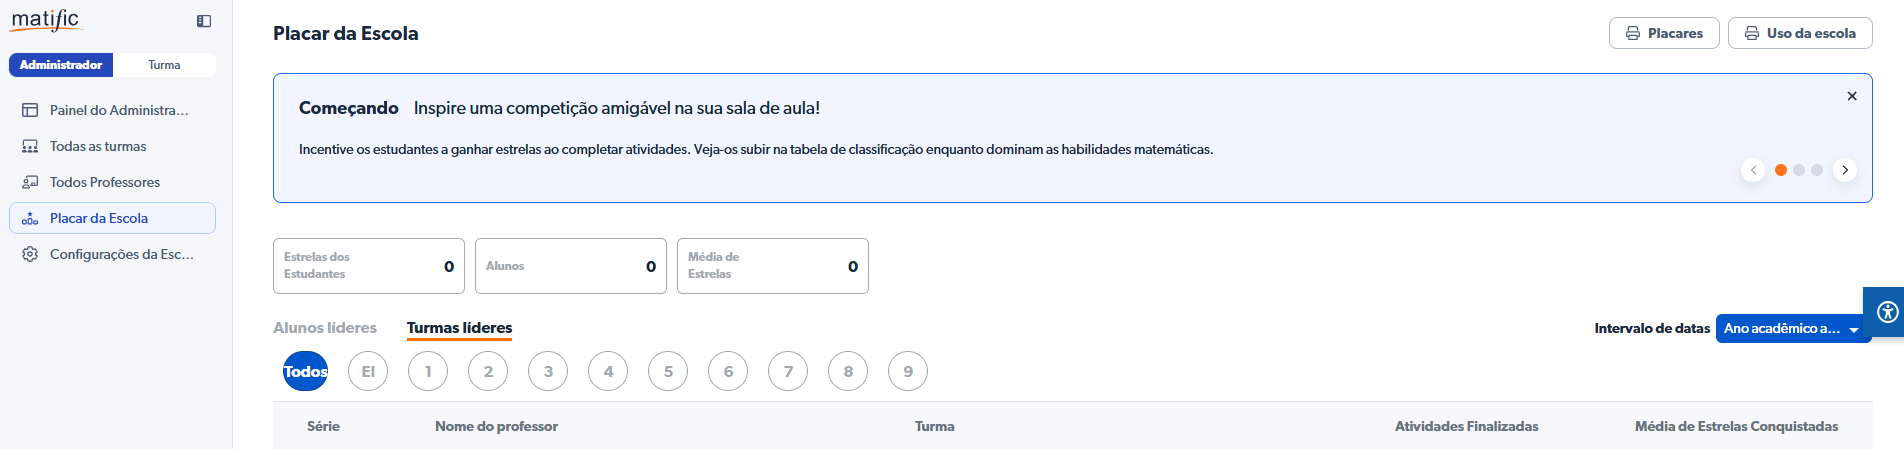
Task: Select the Todos grade filter
Action: coord(305,371)
